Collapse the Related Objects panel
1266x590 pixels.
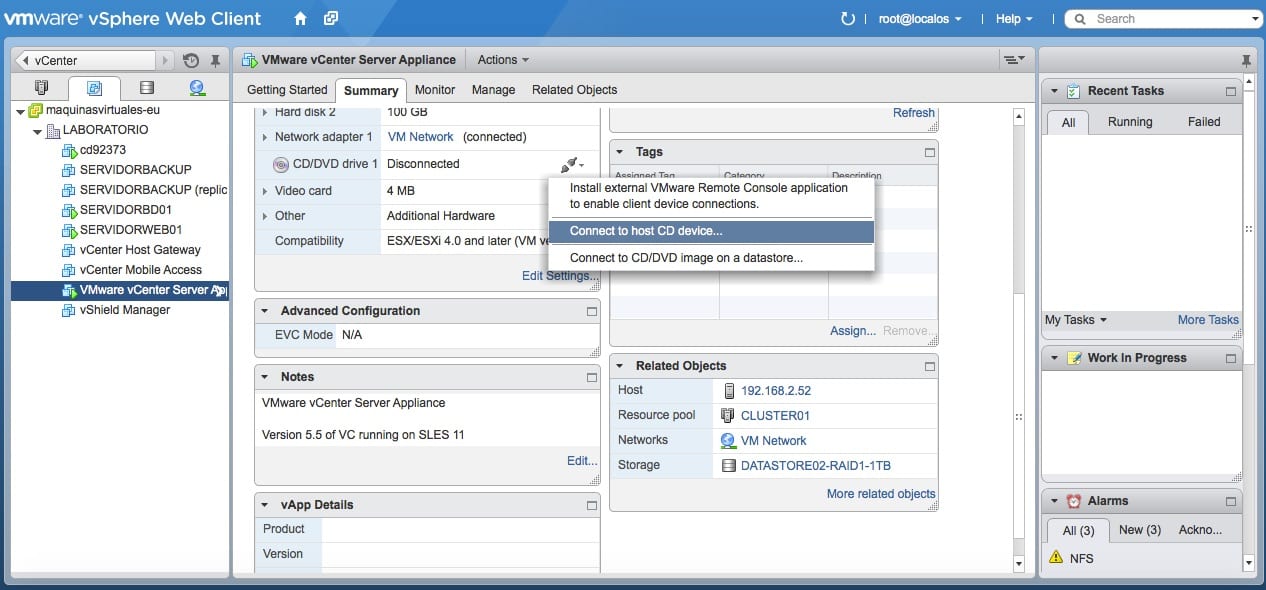(620, 366)
